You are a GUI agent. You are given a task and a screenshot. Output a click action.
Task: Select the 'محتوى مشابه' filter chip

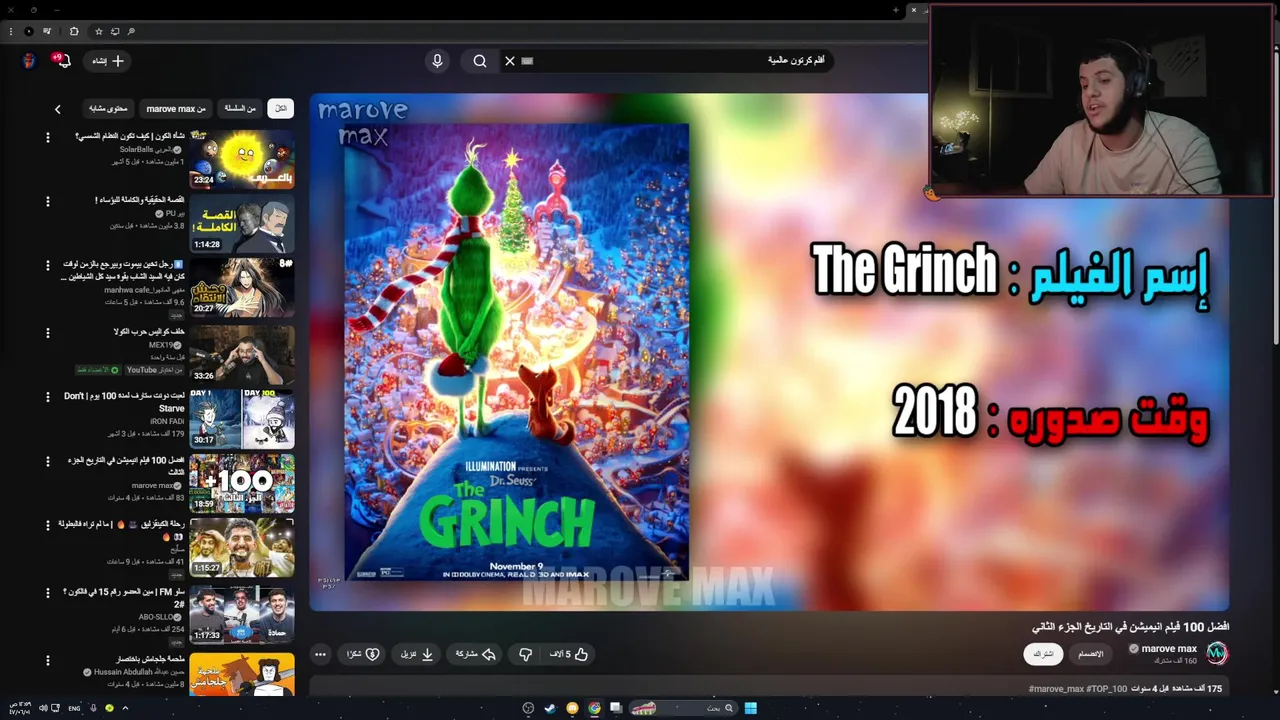tap(108, 108)
